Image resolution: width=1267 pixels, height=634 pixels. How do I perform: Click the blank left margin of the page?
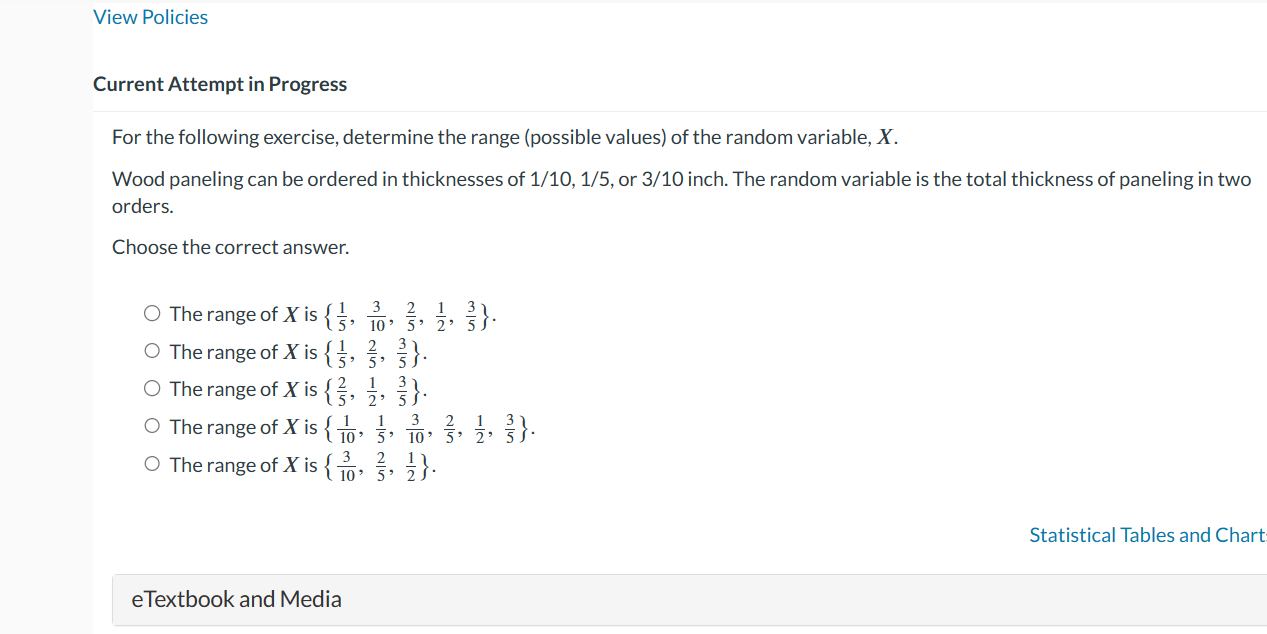pos(45,300)
